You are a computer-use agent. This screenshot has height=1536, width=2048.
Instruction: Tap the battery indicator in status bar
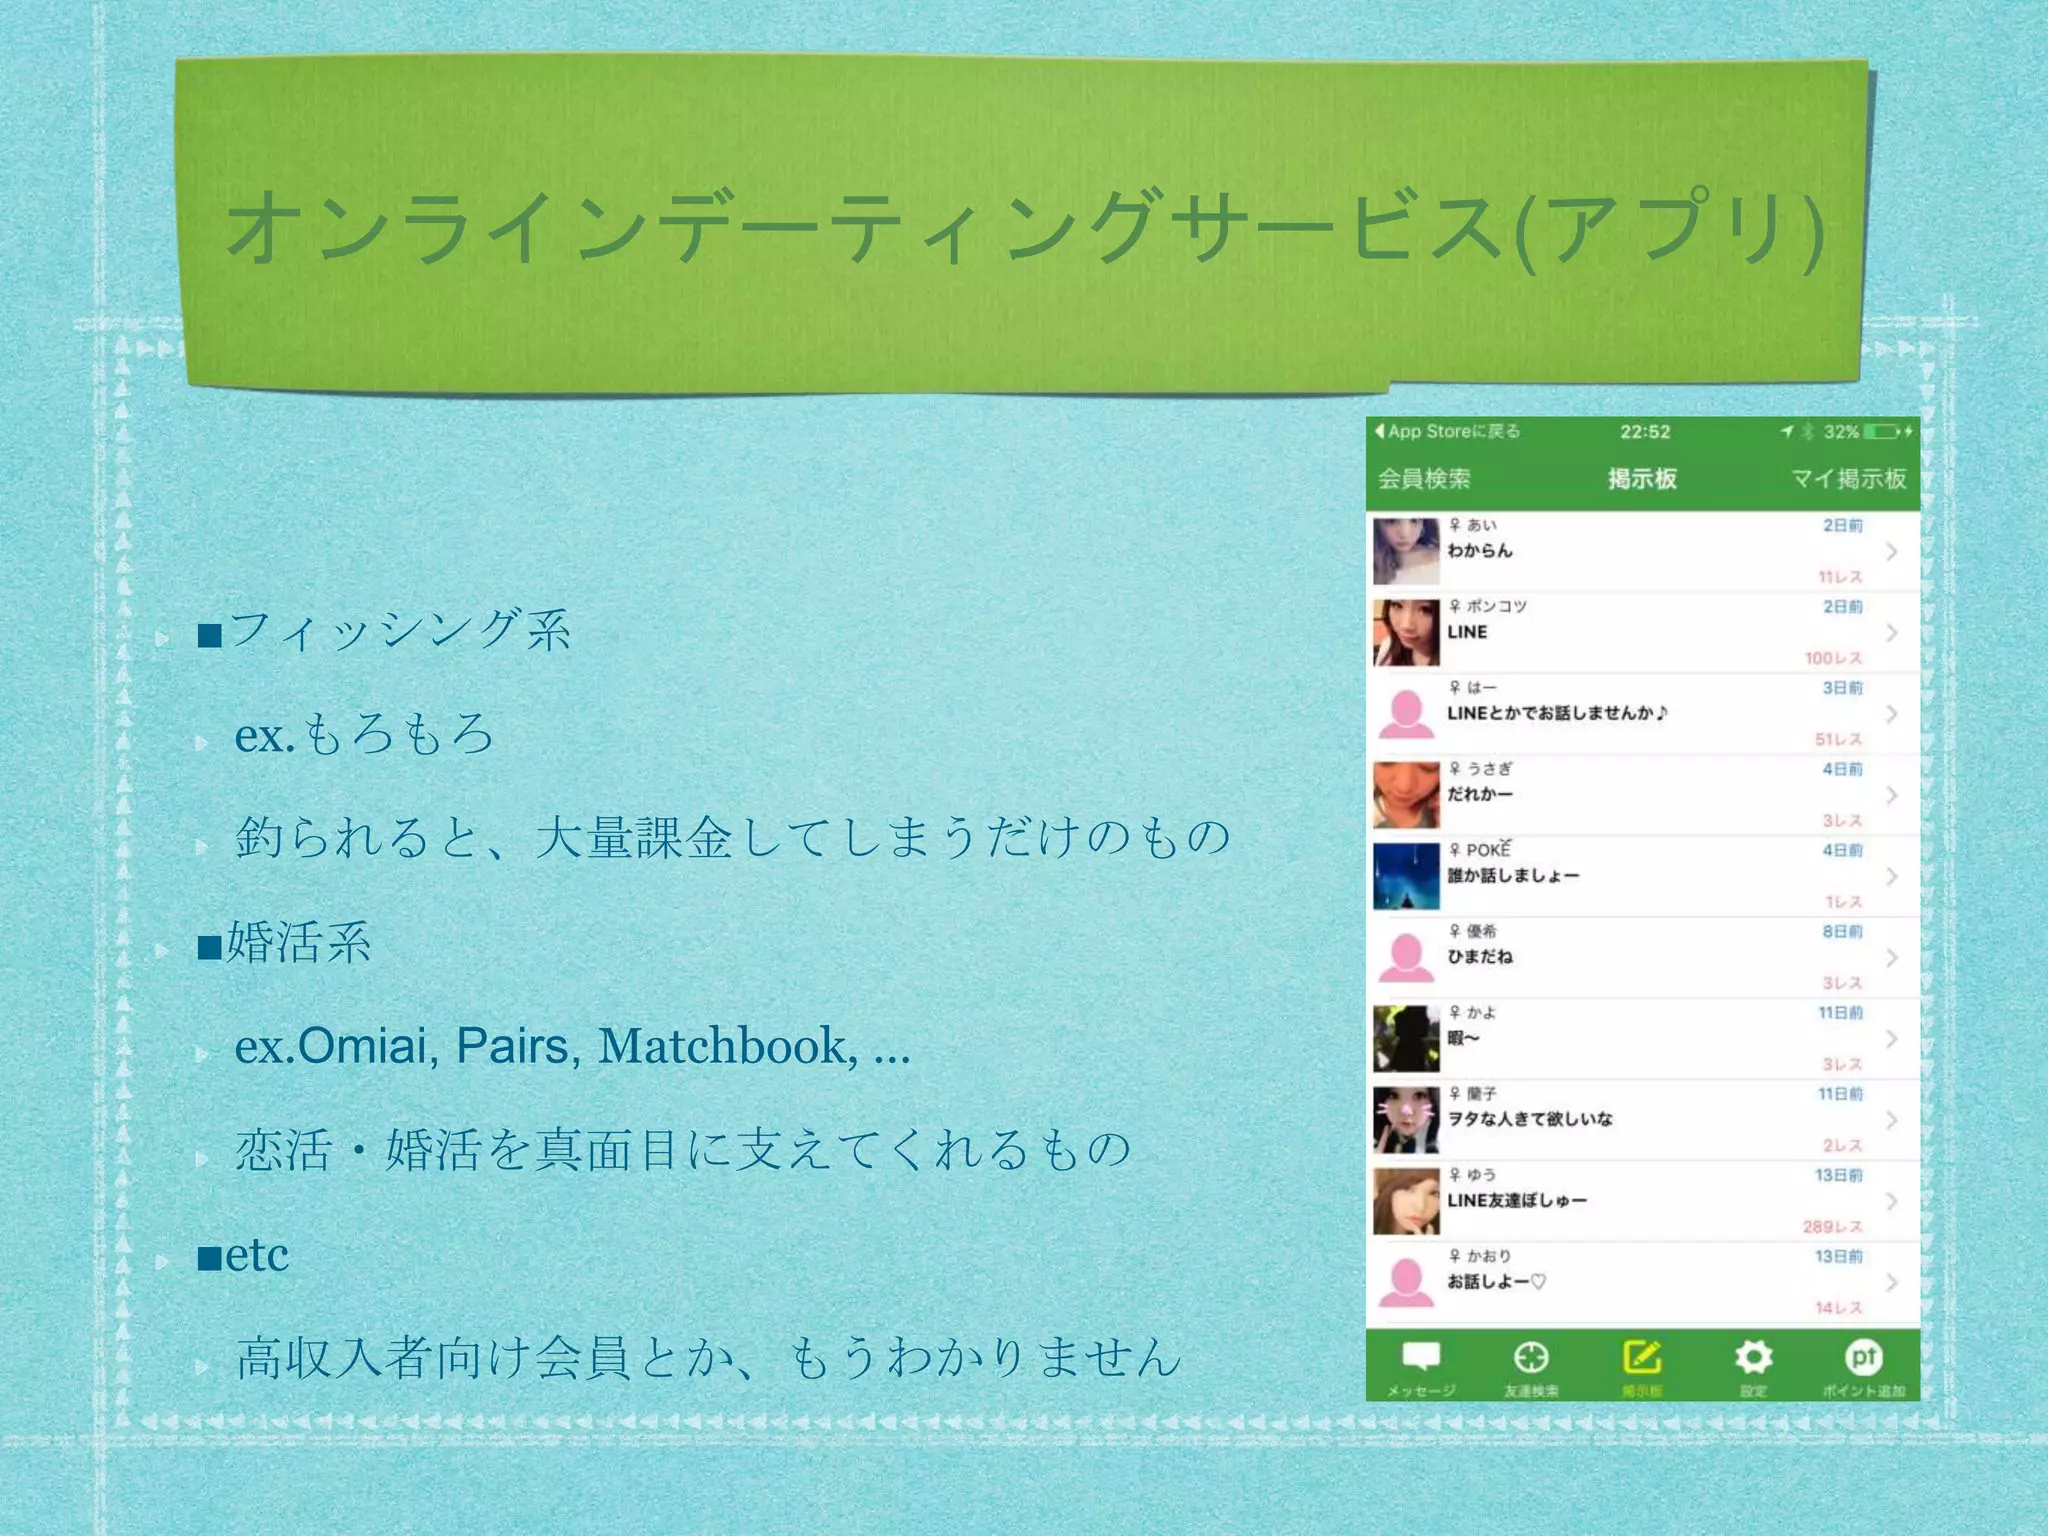[1881, 432]
